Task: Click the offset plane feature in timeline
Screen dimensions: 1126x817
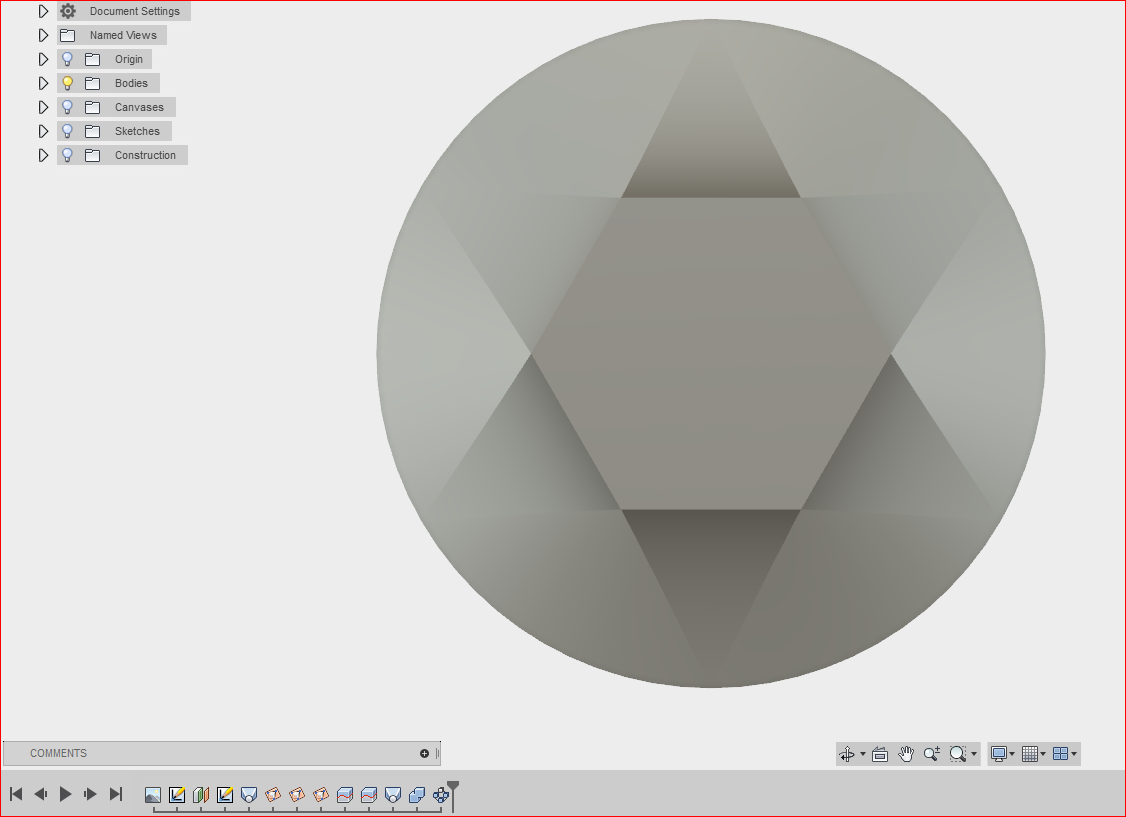Action: pyautogui.click(x=200, y=795)
